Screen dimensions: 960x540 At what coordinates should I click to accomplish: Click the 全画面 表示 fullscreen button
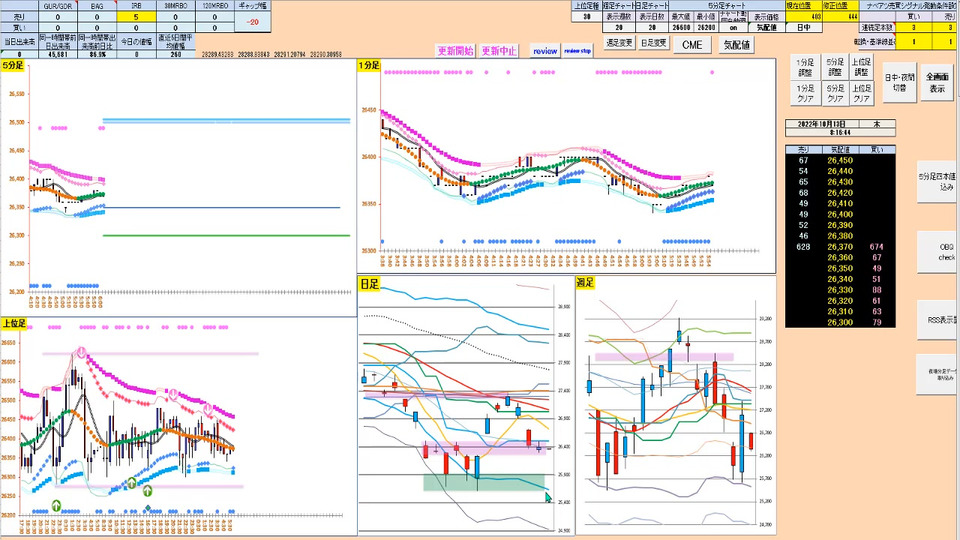(937, 82)
